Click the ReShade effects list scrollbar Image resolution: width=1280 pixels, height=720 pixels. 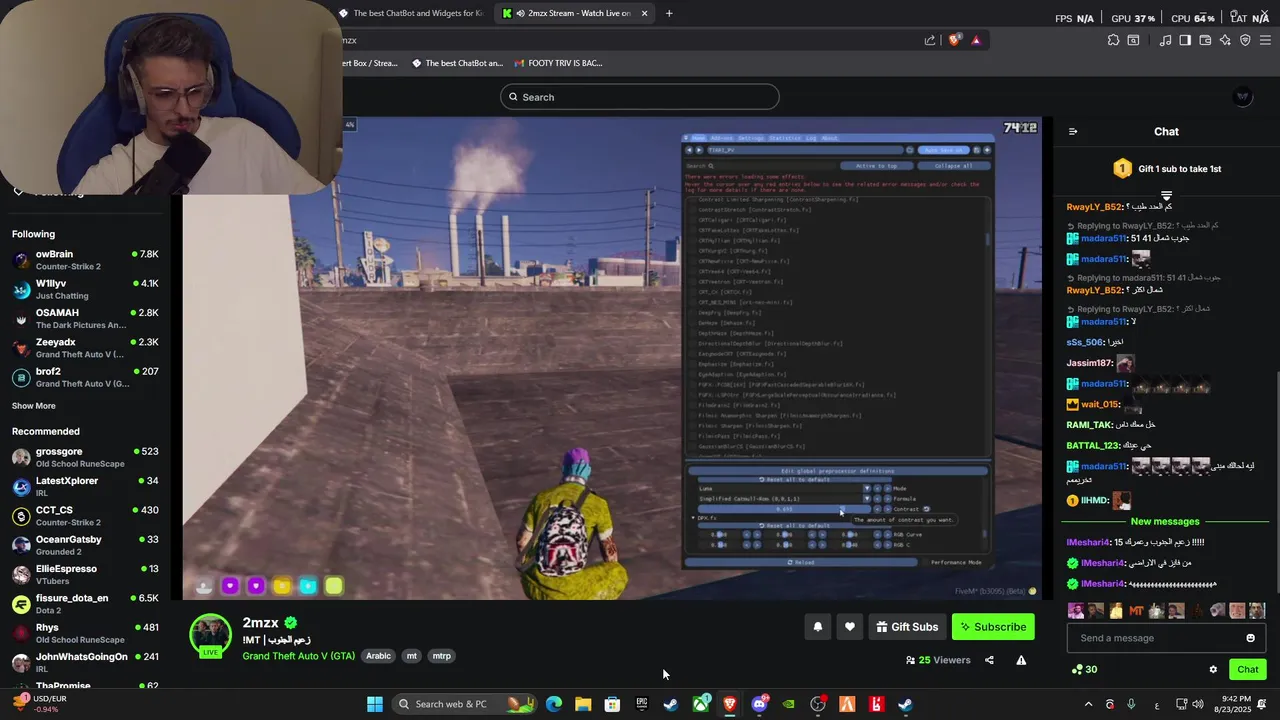coord(988,240)
